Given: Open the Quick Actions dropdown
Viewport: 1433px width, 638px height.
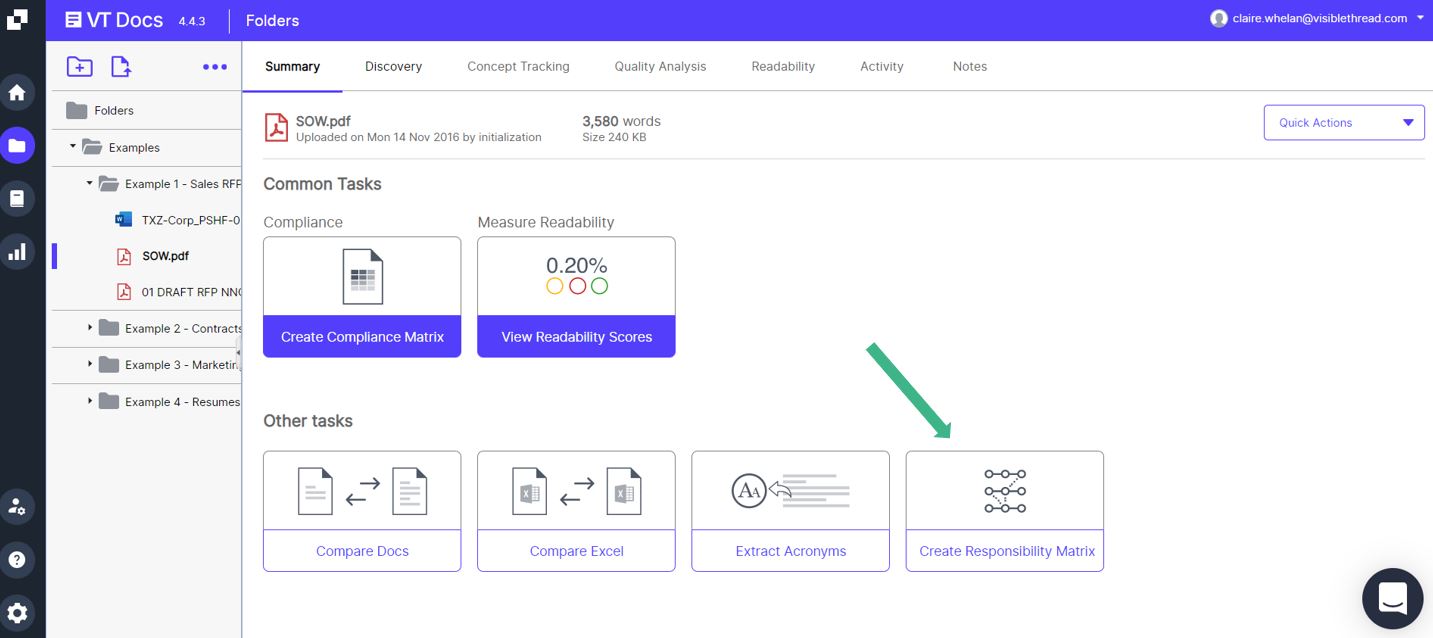Looking at the screenshot, I should (1344, 123).
